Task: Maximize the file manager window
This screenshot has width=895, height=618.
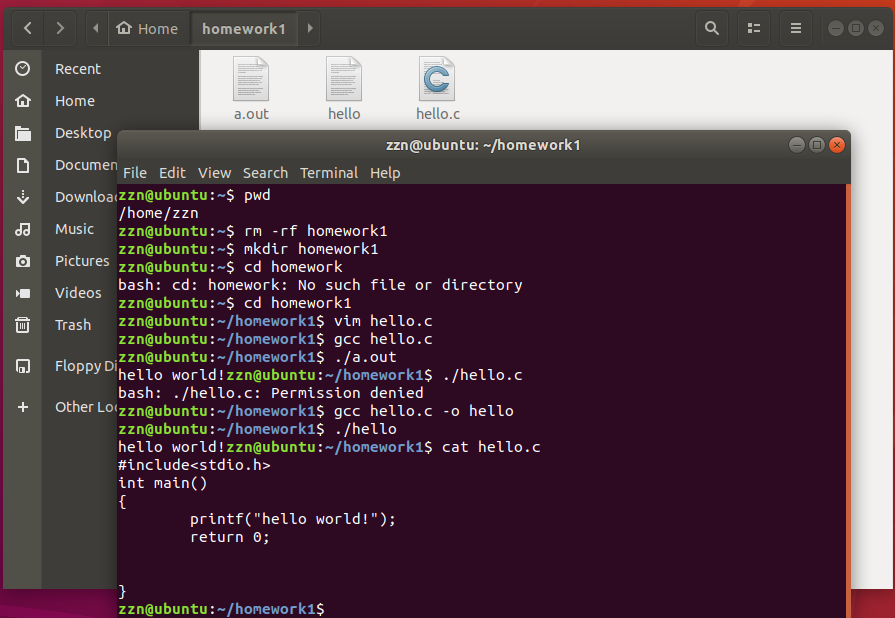Action: point(856,28)
